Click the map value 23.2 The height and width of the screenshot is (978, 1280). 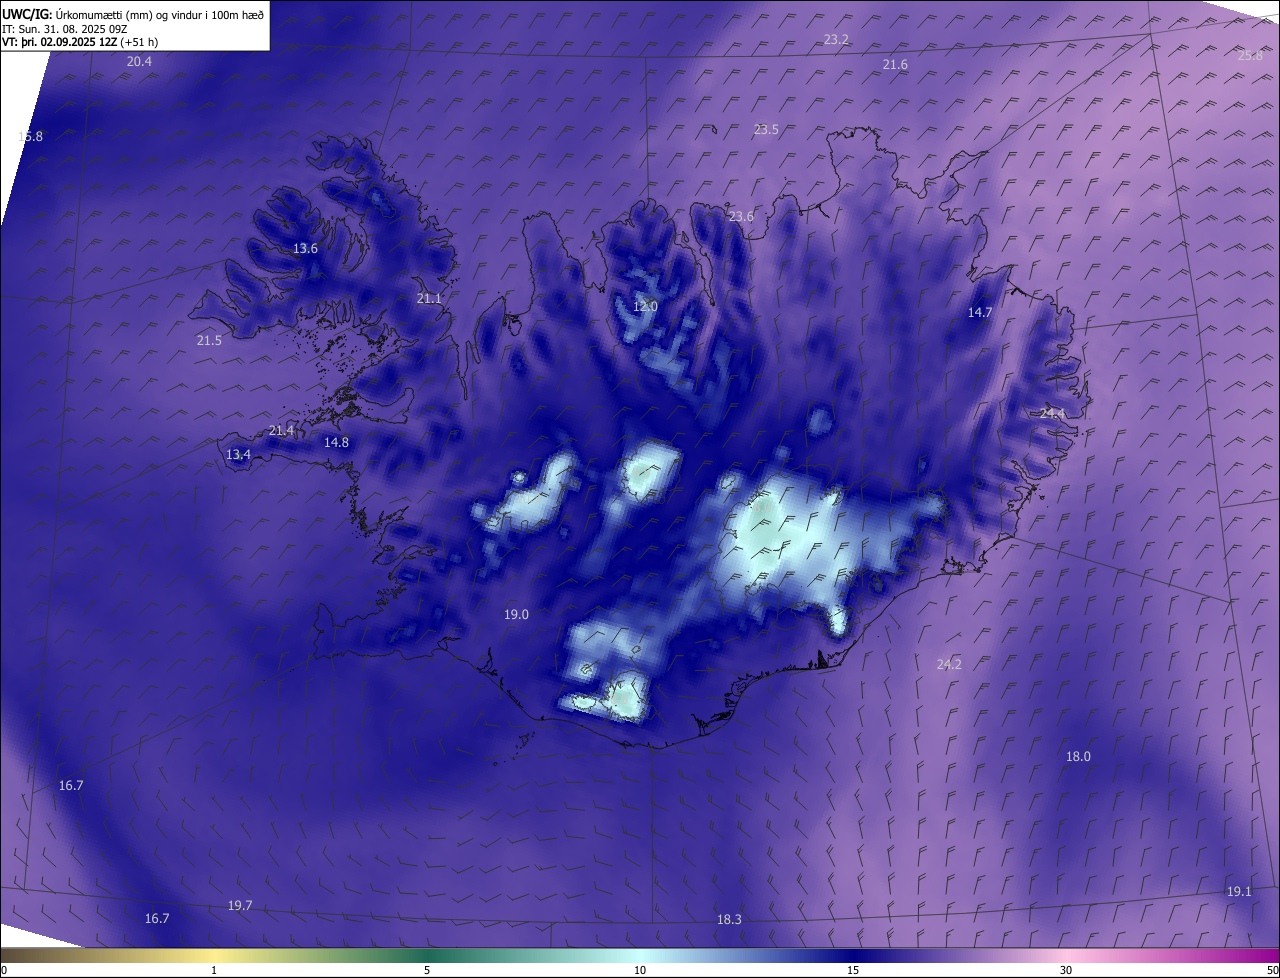click(x=836, y=40)
